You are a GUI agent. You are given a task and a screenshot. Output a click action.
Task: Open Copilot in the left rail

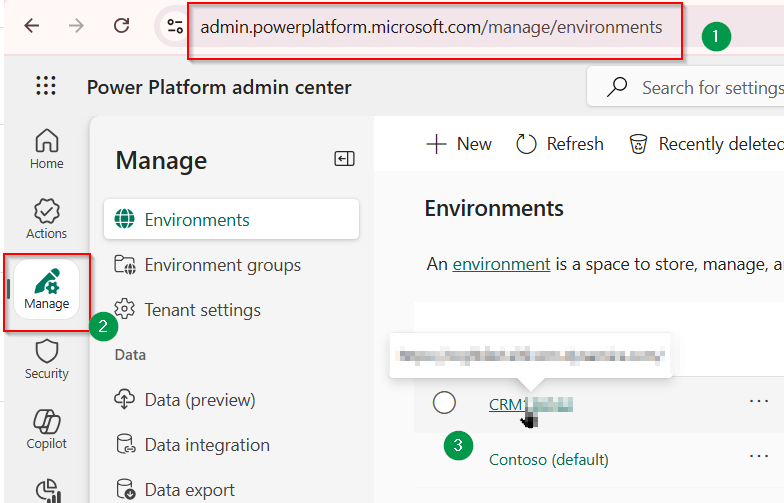[x=46, y=430]
